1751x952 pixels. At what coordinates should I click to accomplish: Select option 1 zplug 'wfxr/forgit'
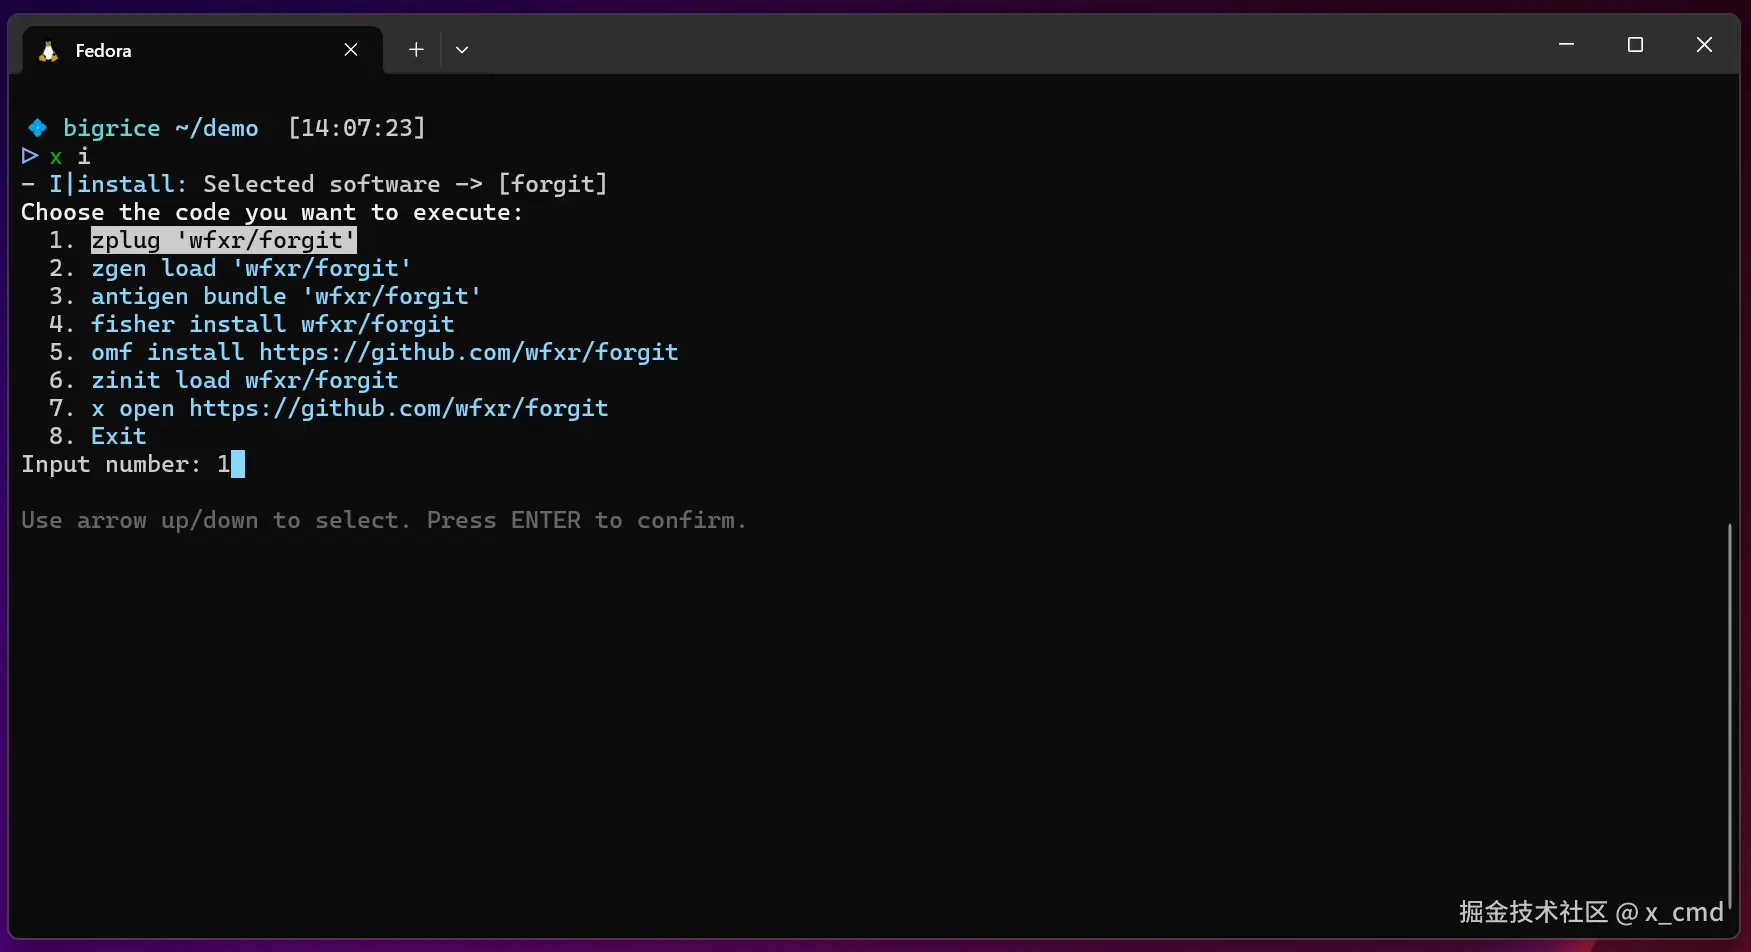(222, 240)
